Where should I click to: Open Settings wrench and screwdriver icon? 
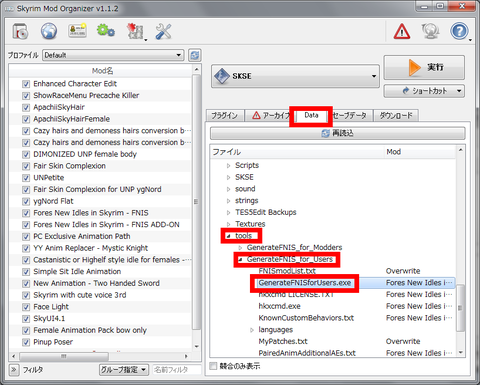pyautogui.click(x=163, y=32)
